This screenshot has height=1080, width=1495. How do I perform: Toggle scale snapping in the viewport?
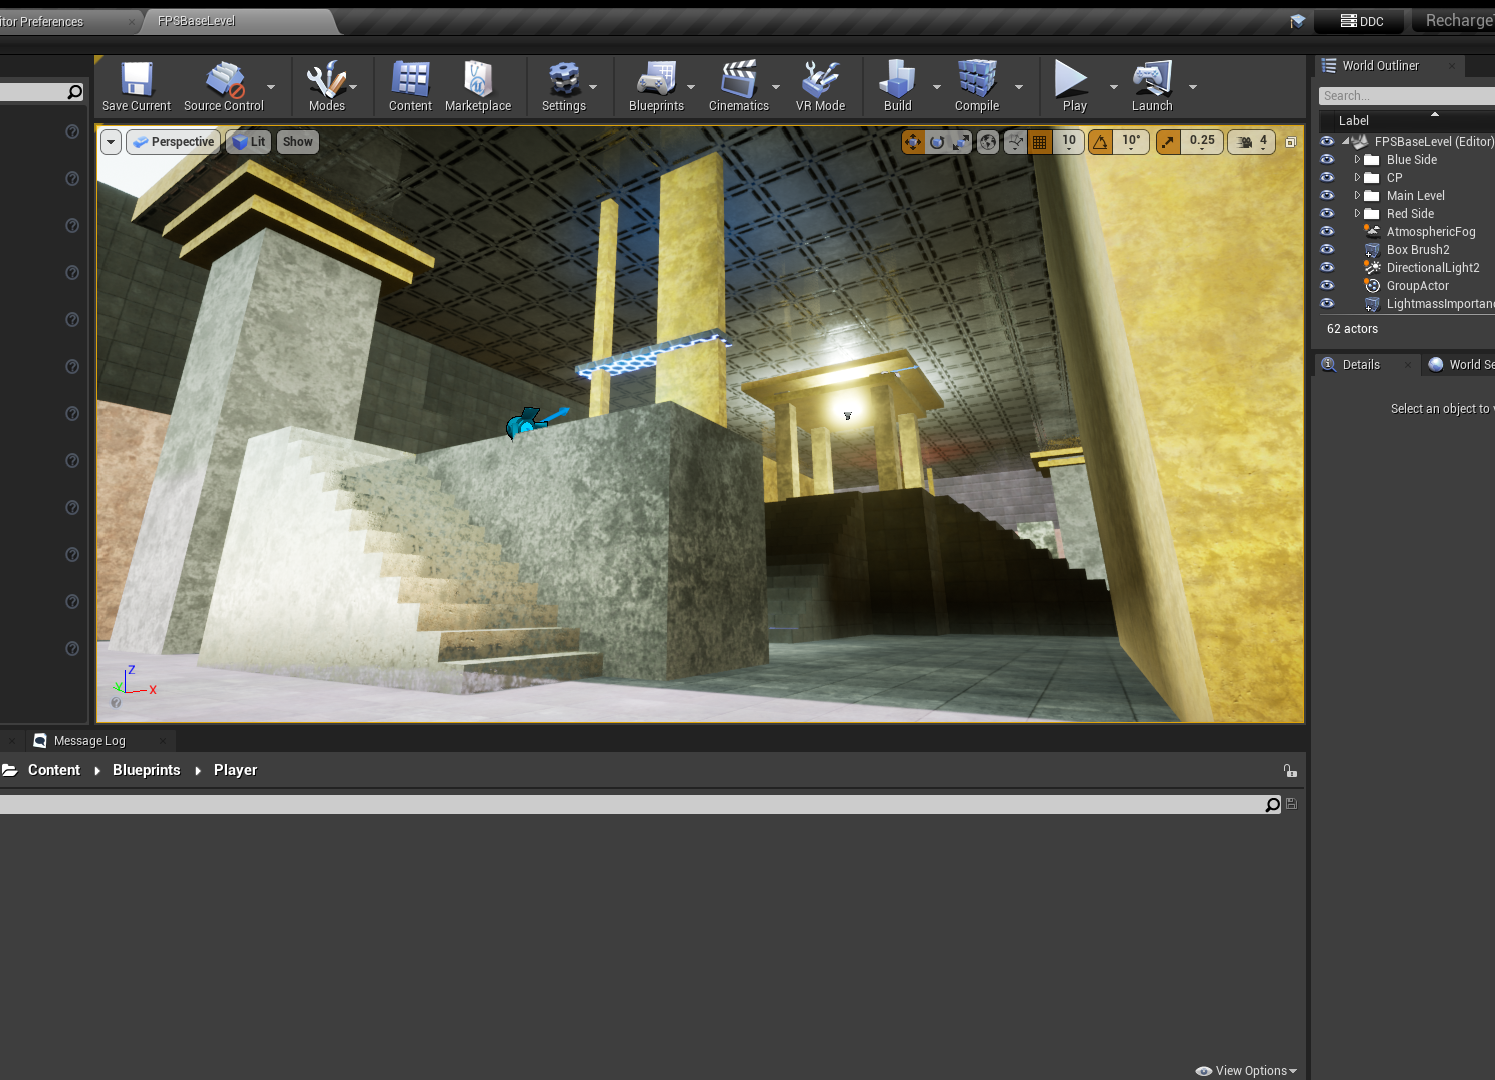point(1168,142)
